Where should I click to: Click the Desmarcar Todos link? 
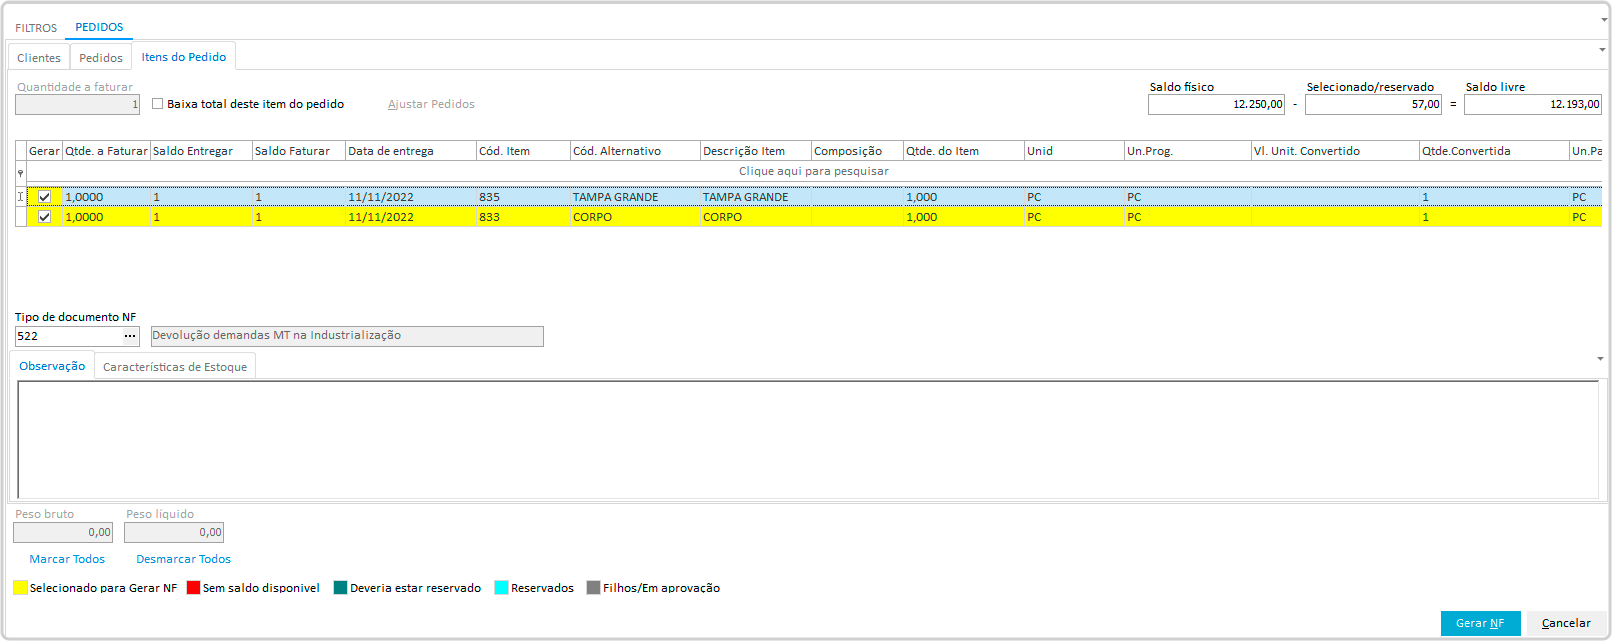point(184,559)
